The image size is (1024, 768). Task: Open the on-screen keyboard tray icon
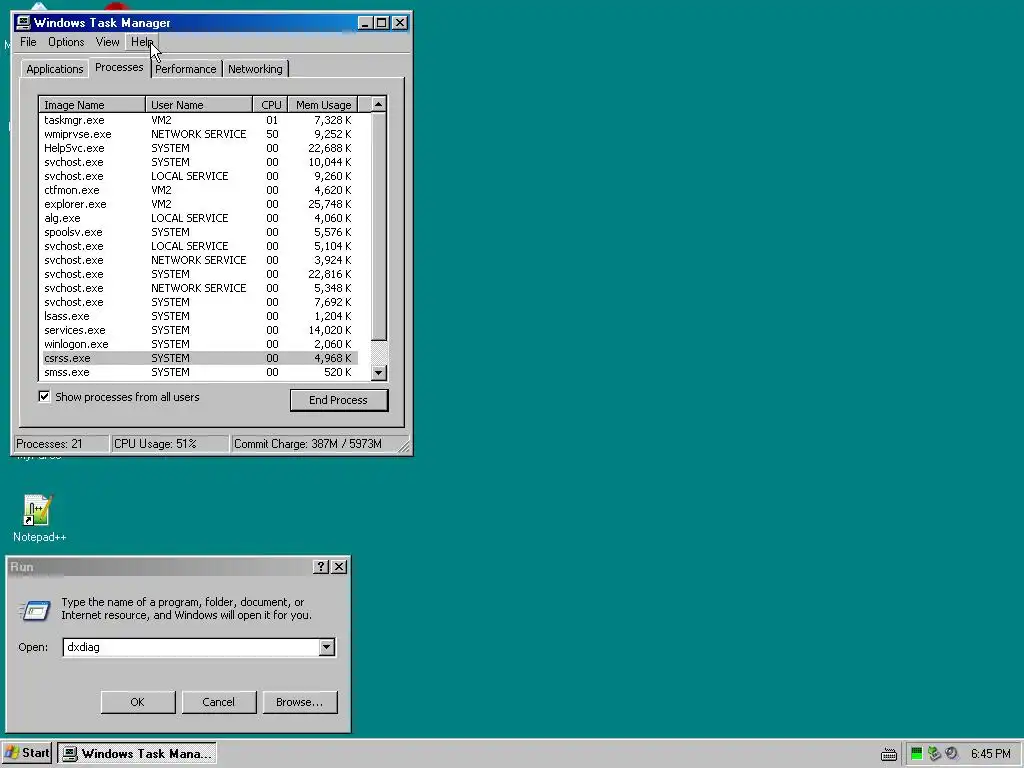pyautogui.click(x=889, y=754)
